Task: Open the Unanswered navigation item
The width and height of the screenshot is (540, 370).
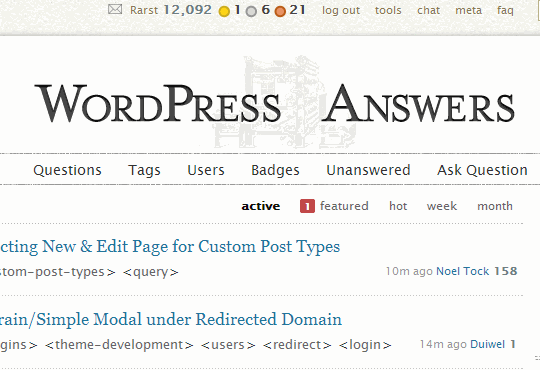Action: (368, 170)
